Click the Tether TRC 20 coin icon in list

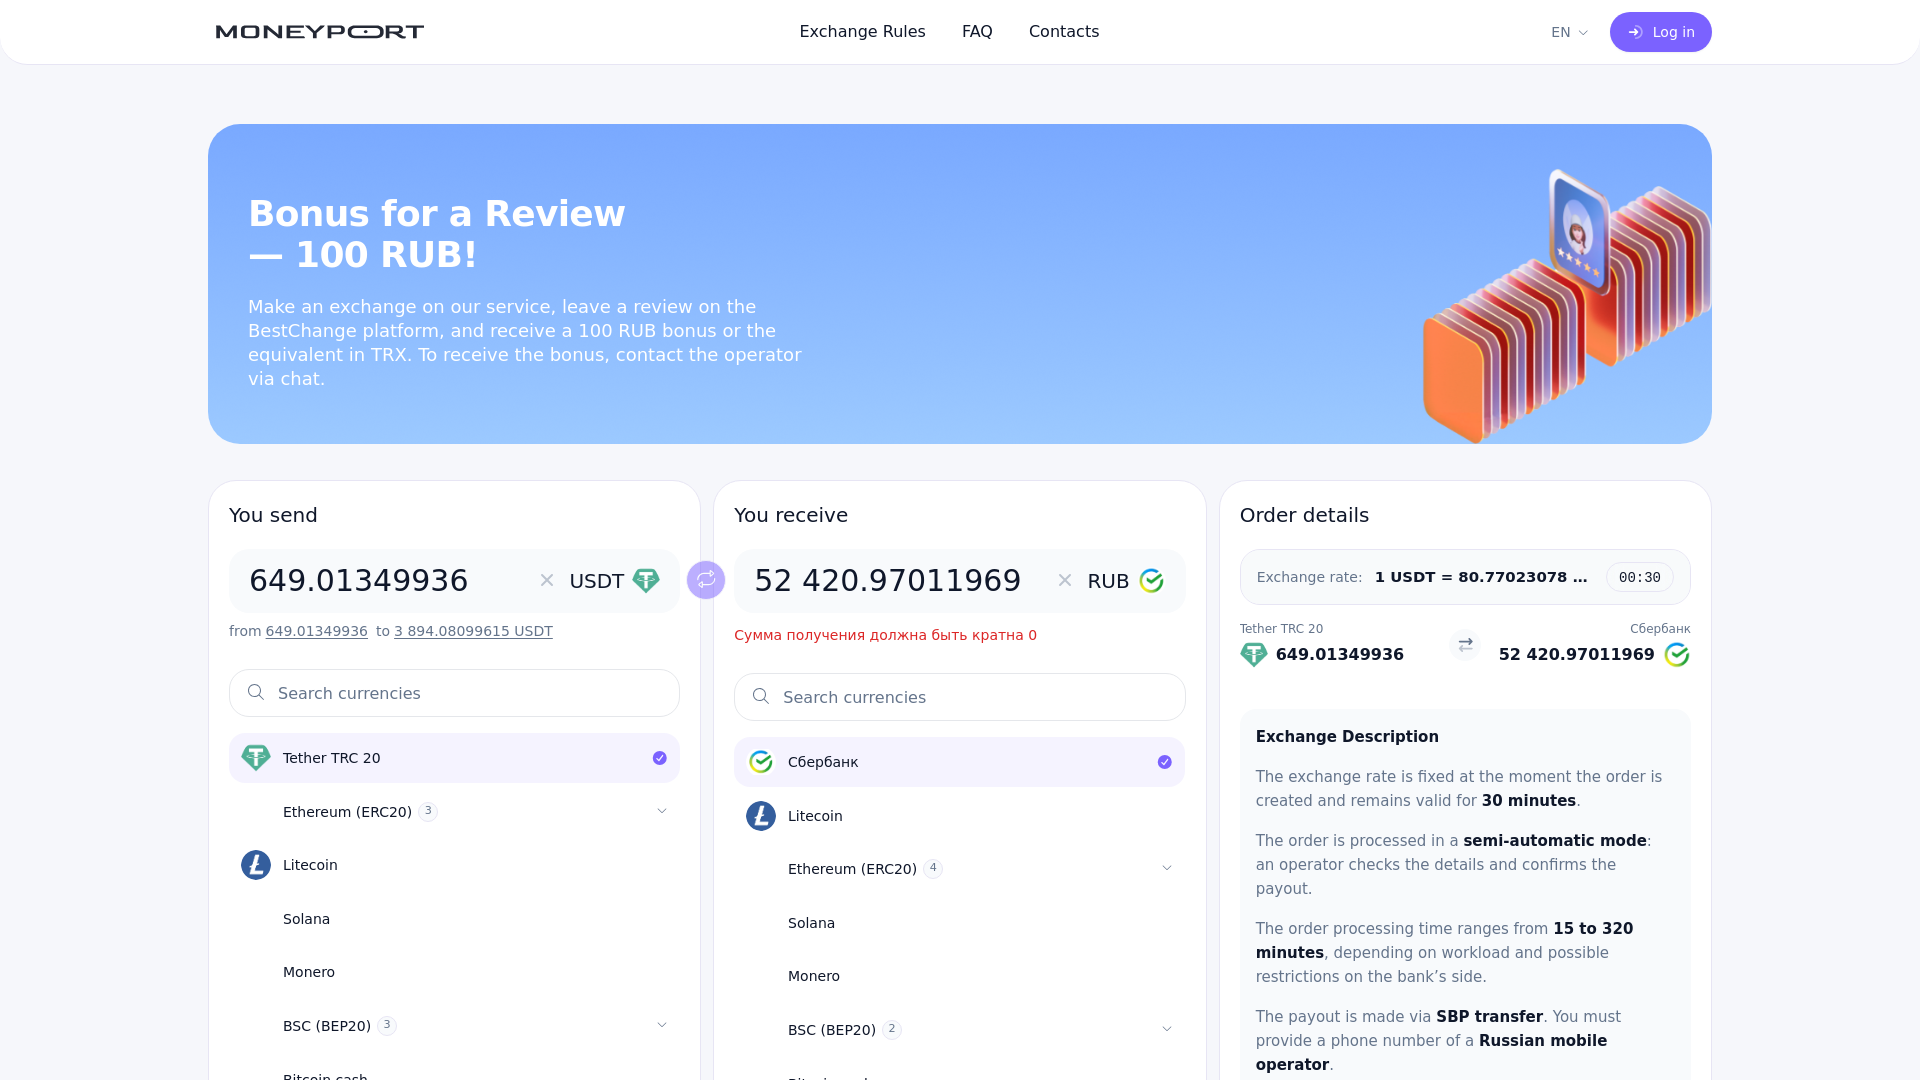[256, 758]
